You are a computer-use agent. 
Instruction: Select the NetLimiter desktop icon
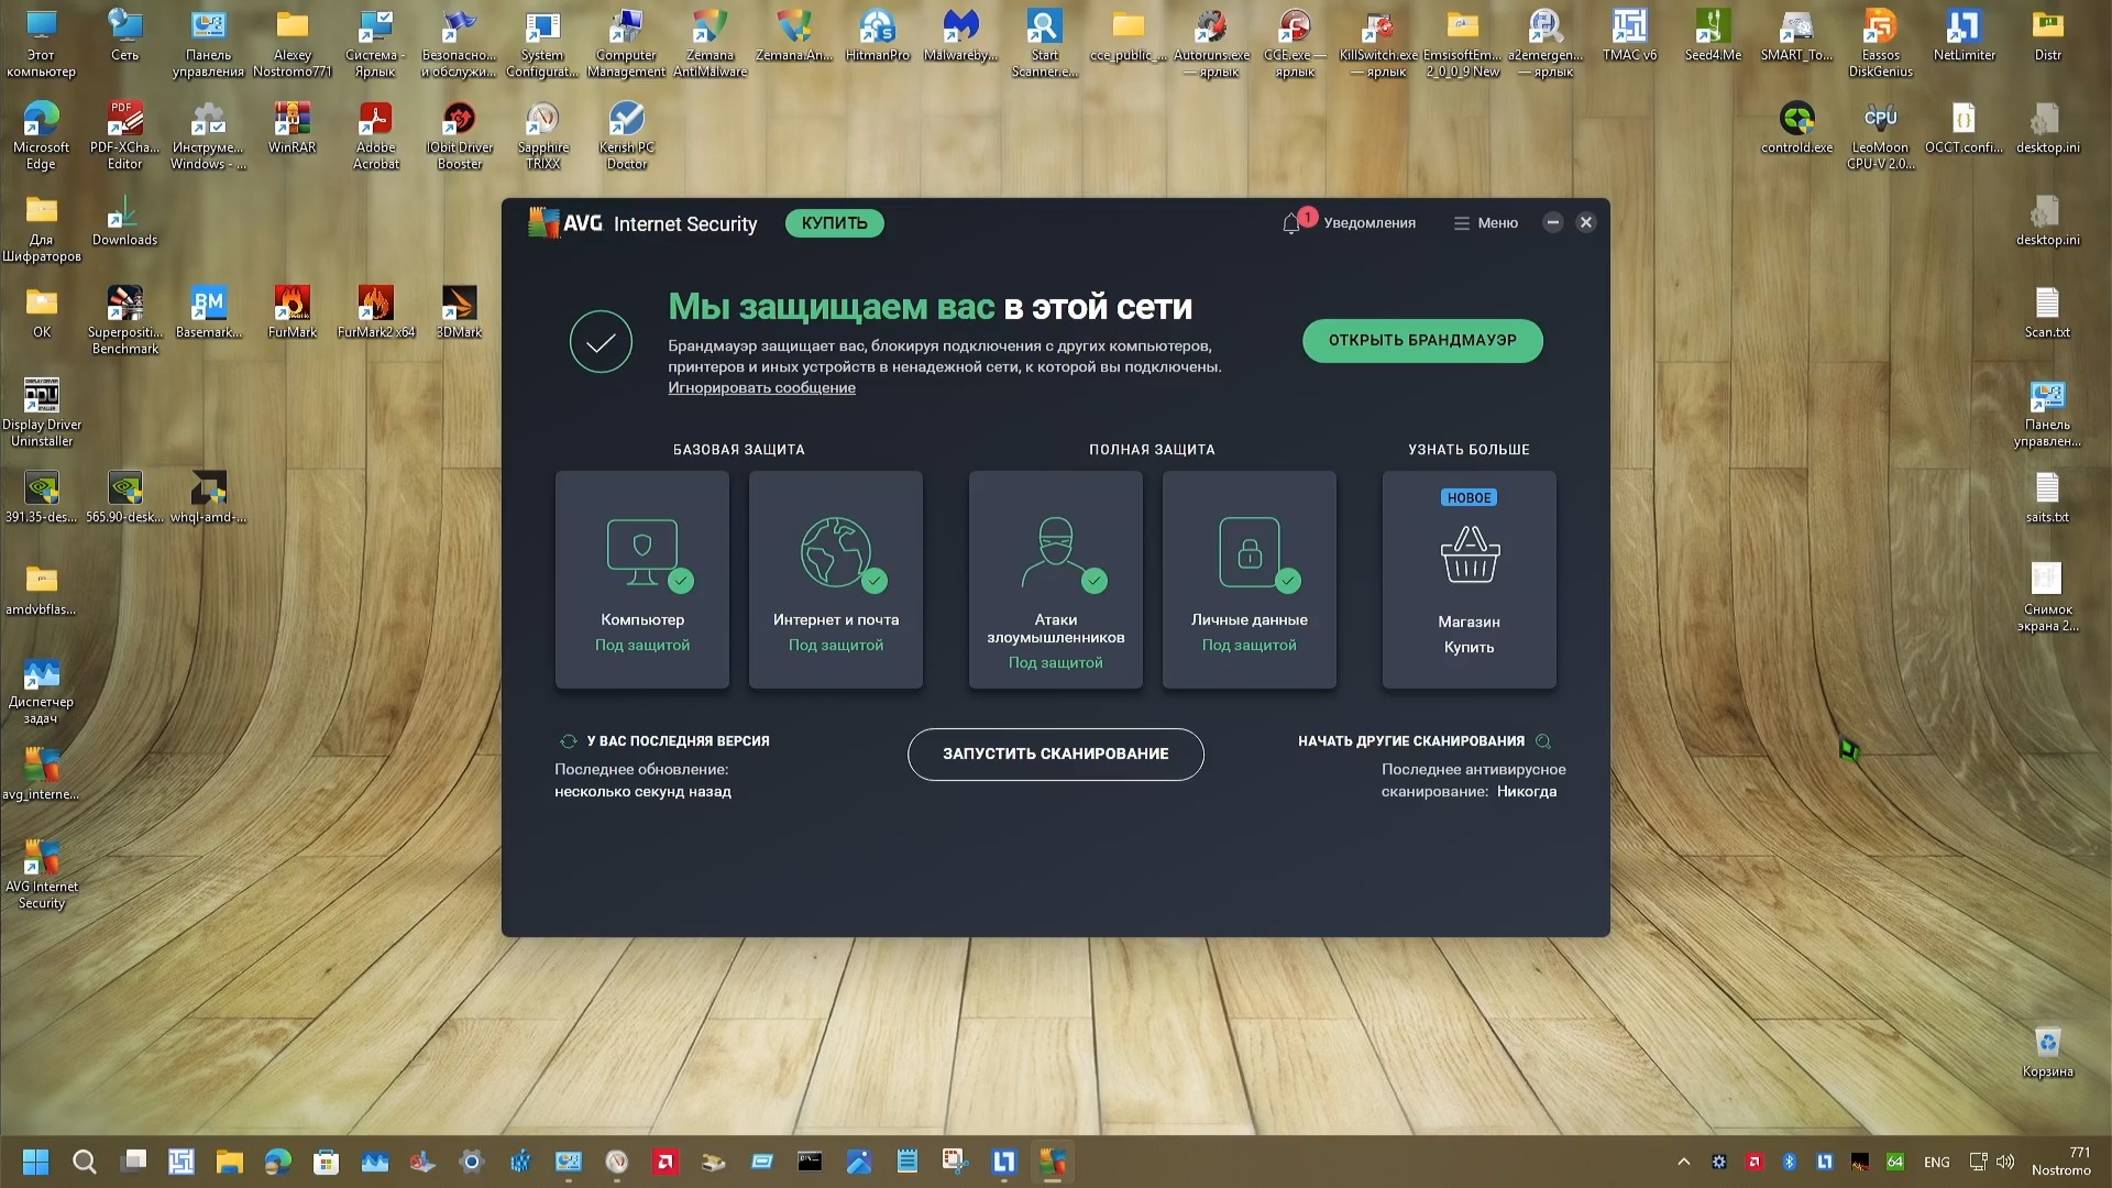(x=1964, y=36)
